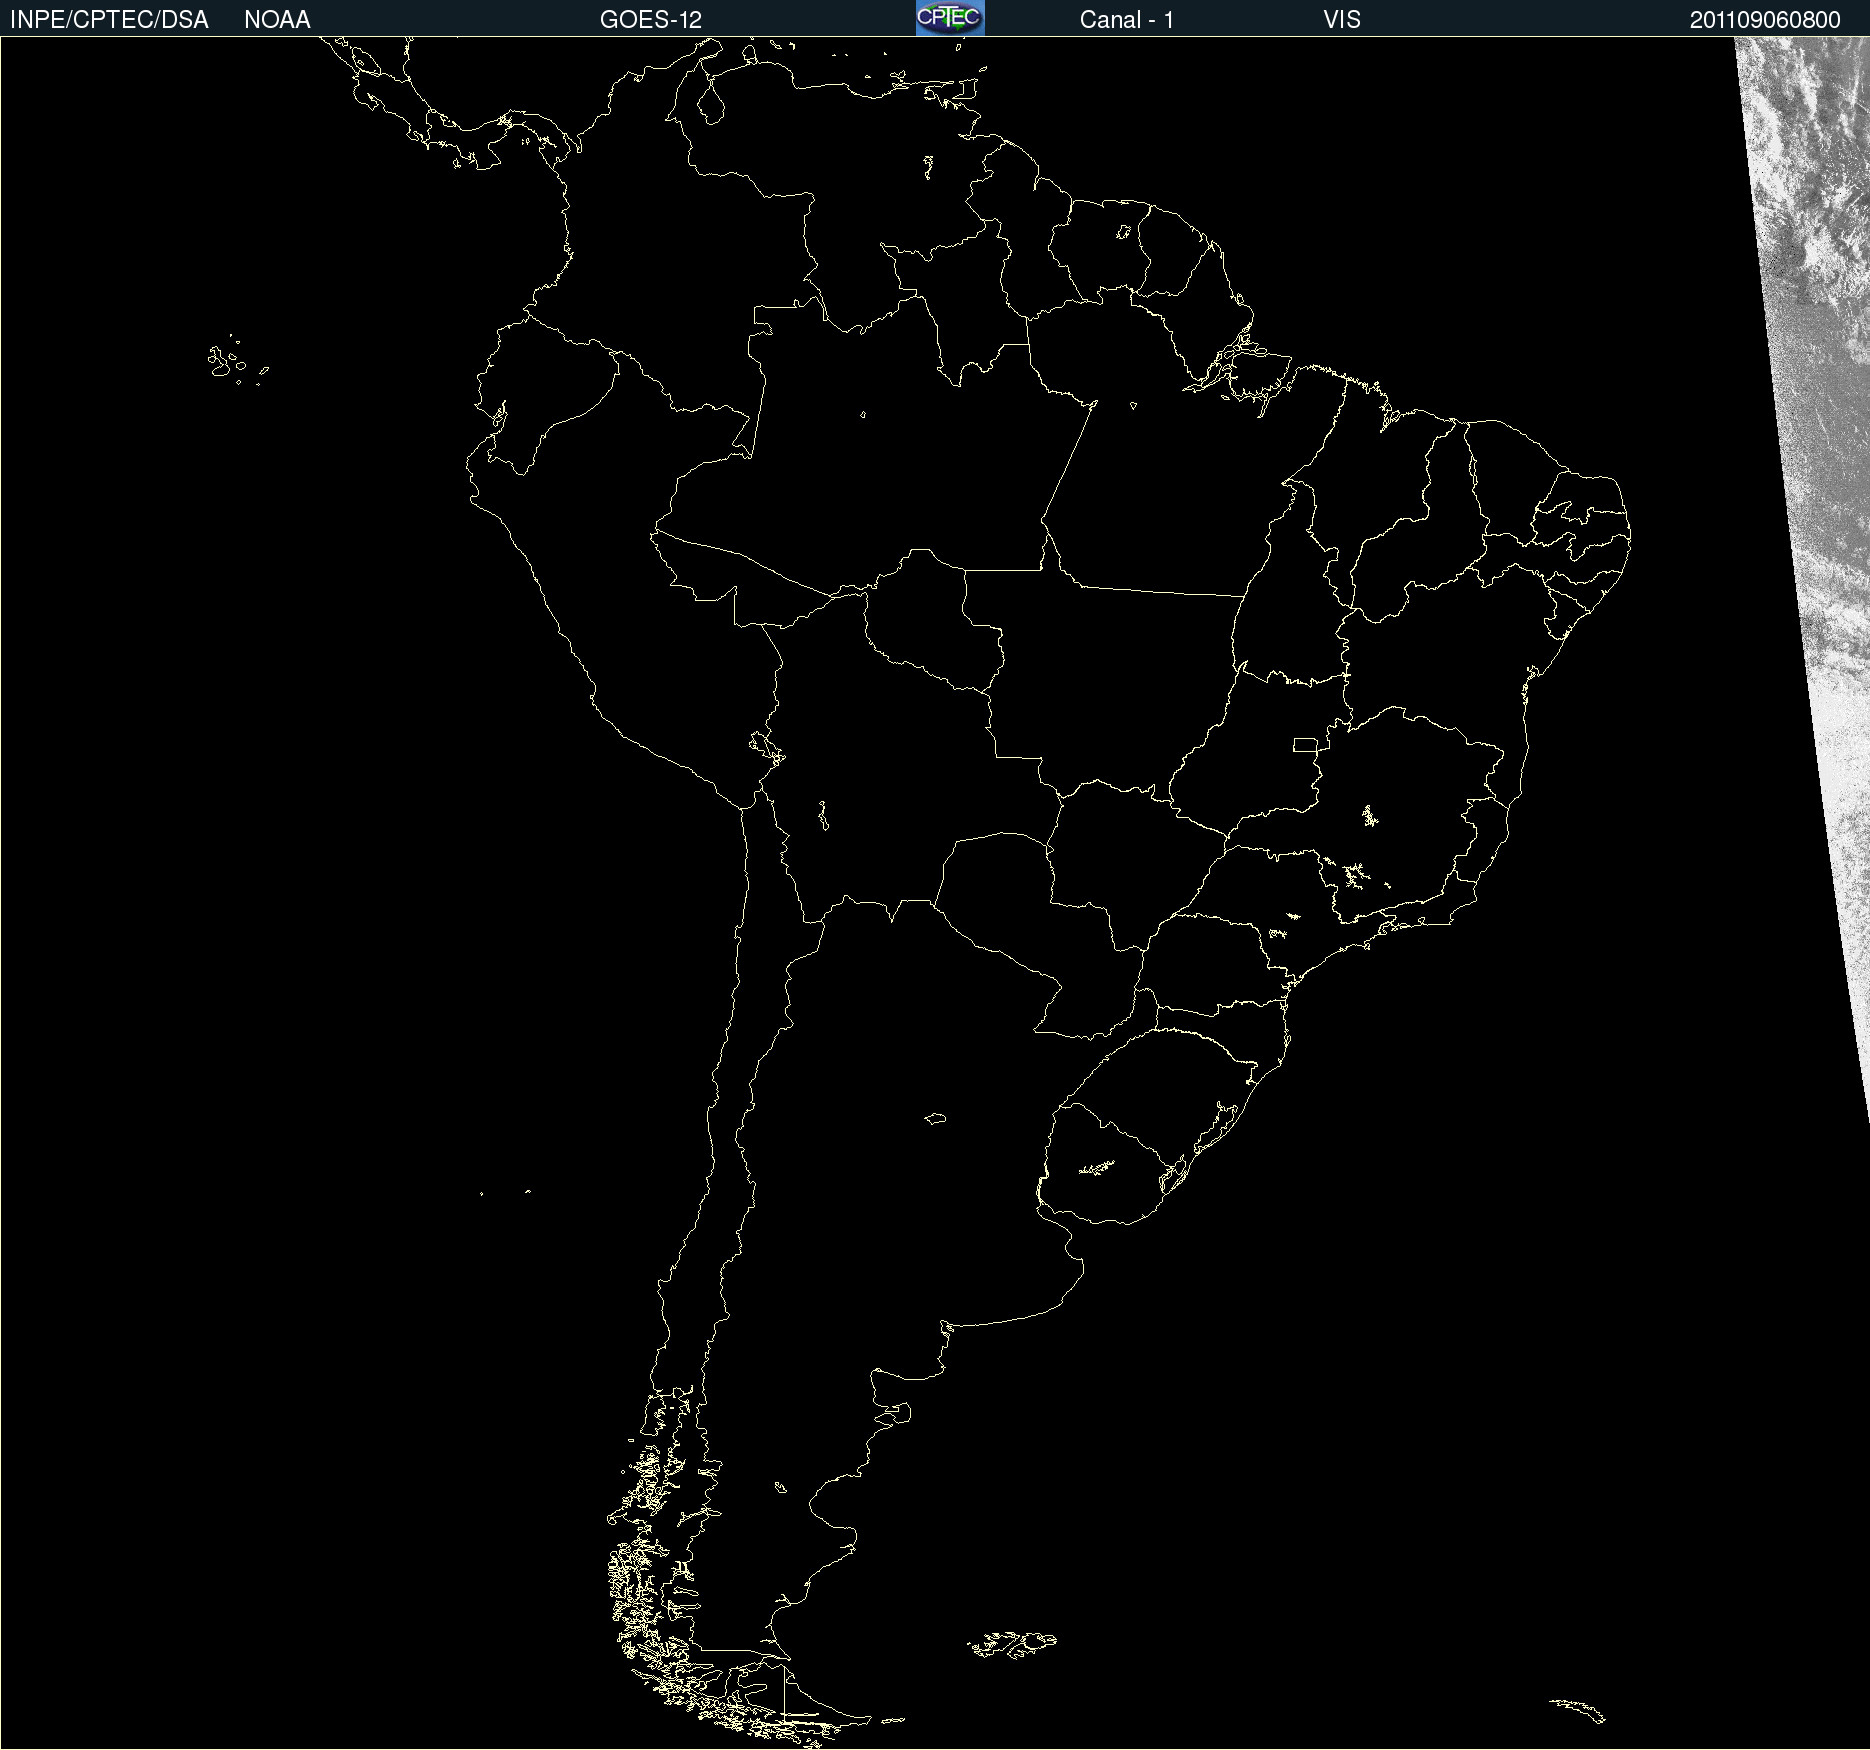
Task: Select the NOAA label in header
Action: [277, 20]
